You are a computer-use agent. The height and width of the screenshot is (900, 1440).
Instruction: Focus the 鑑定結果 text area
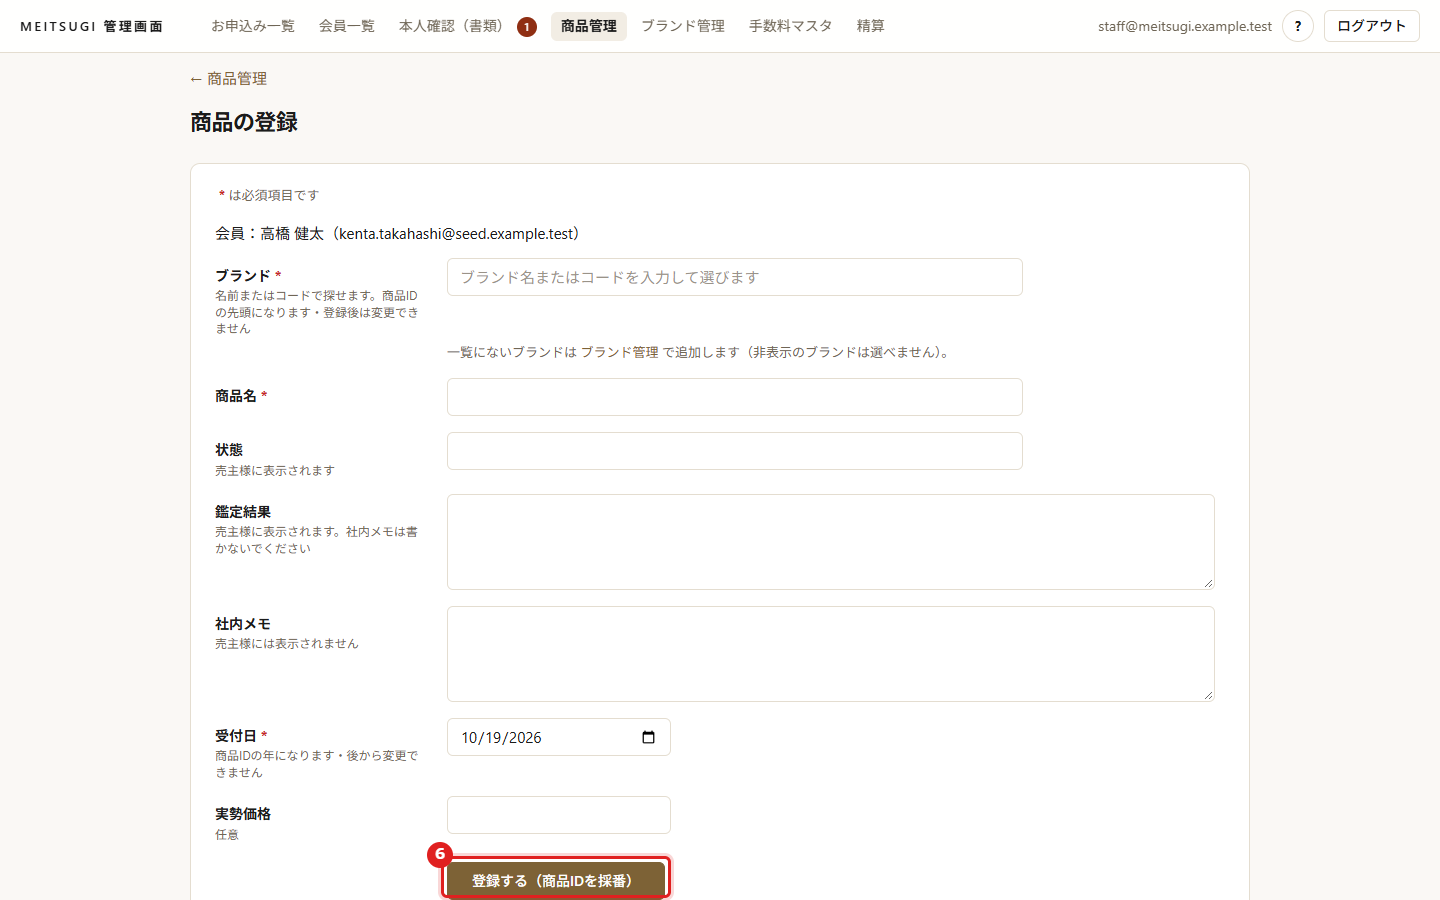point(831,542)
